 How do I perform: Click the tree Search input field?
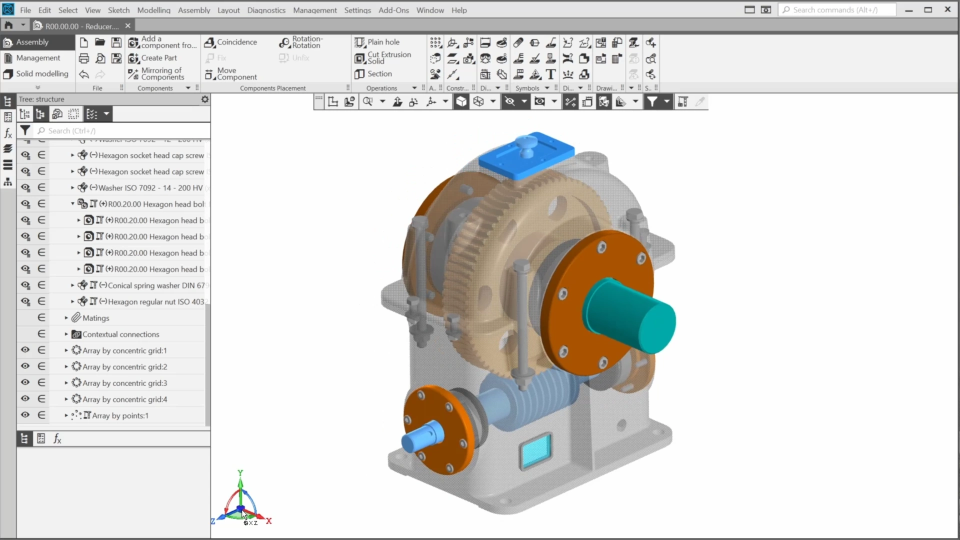[120, 131]
